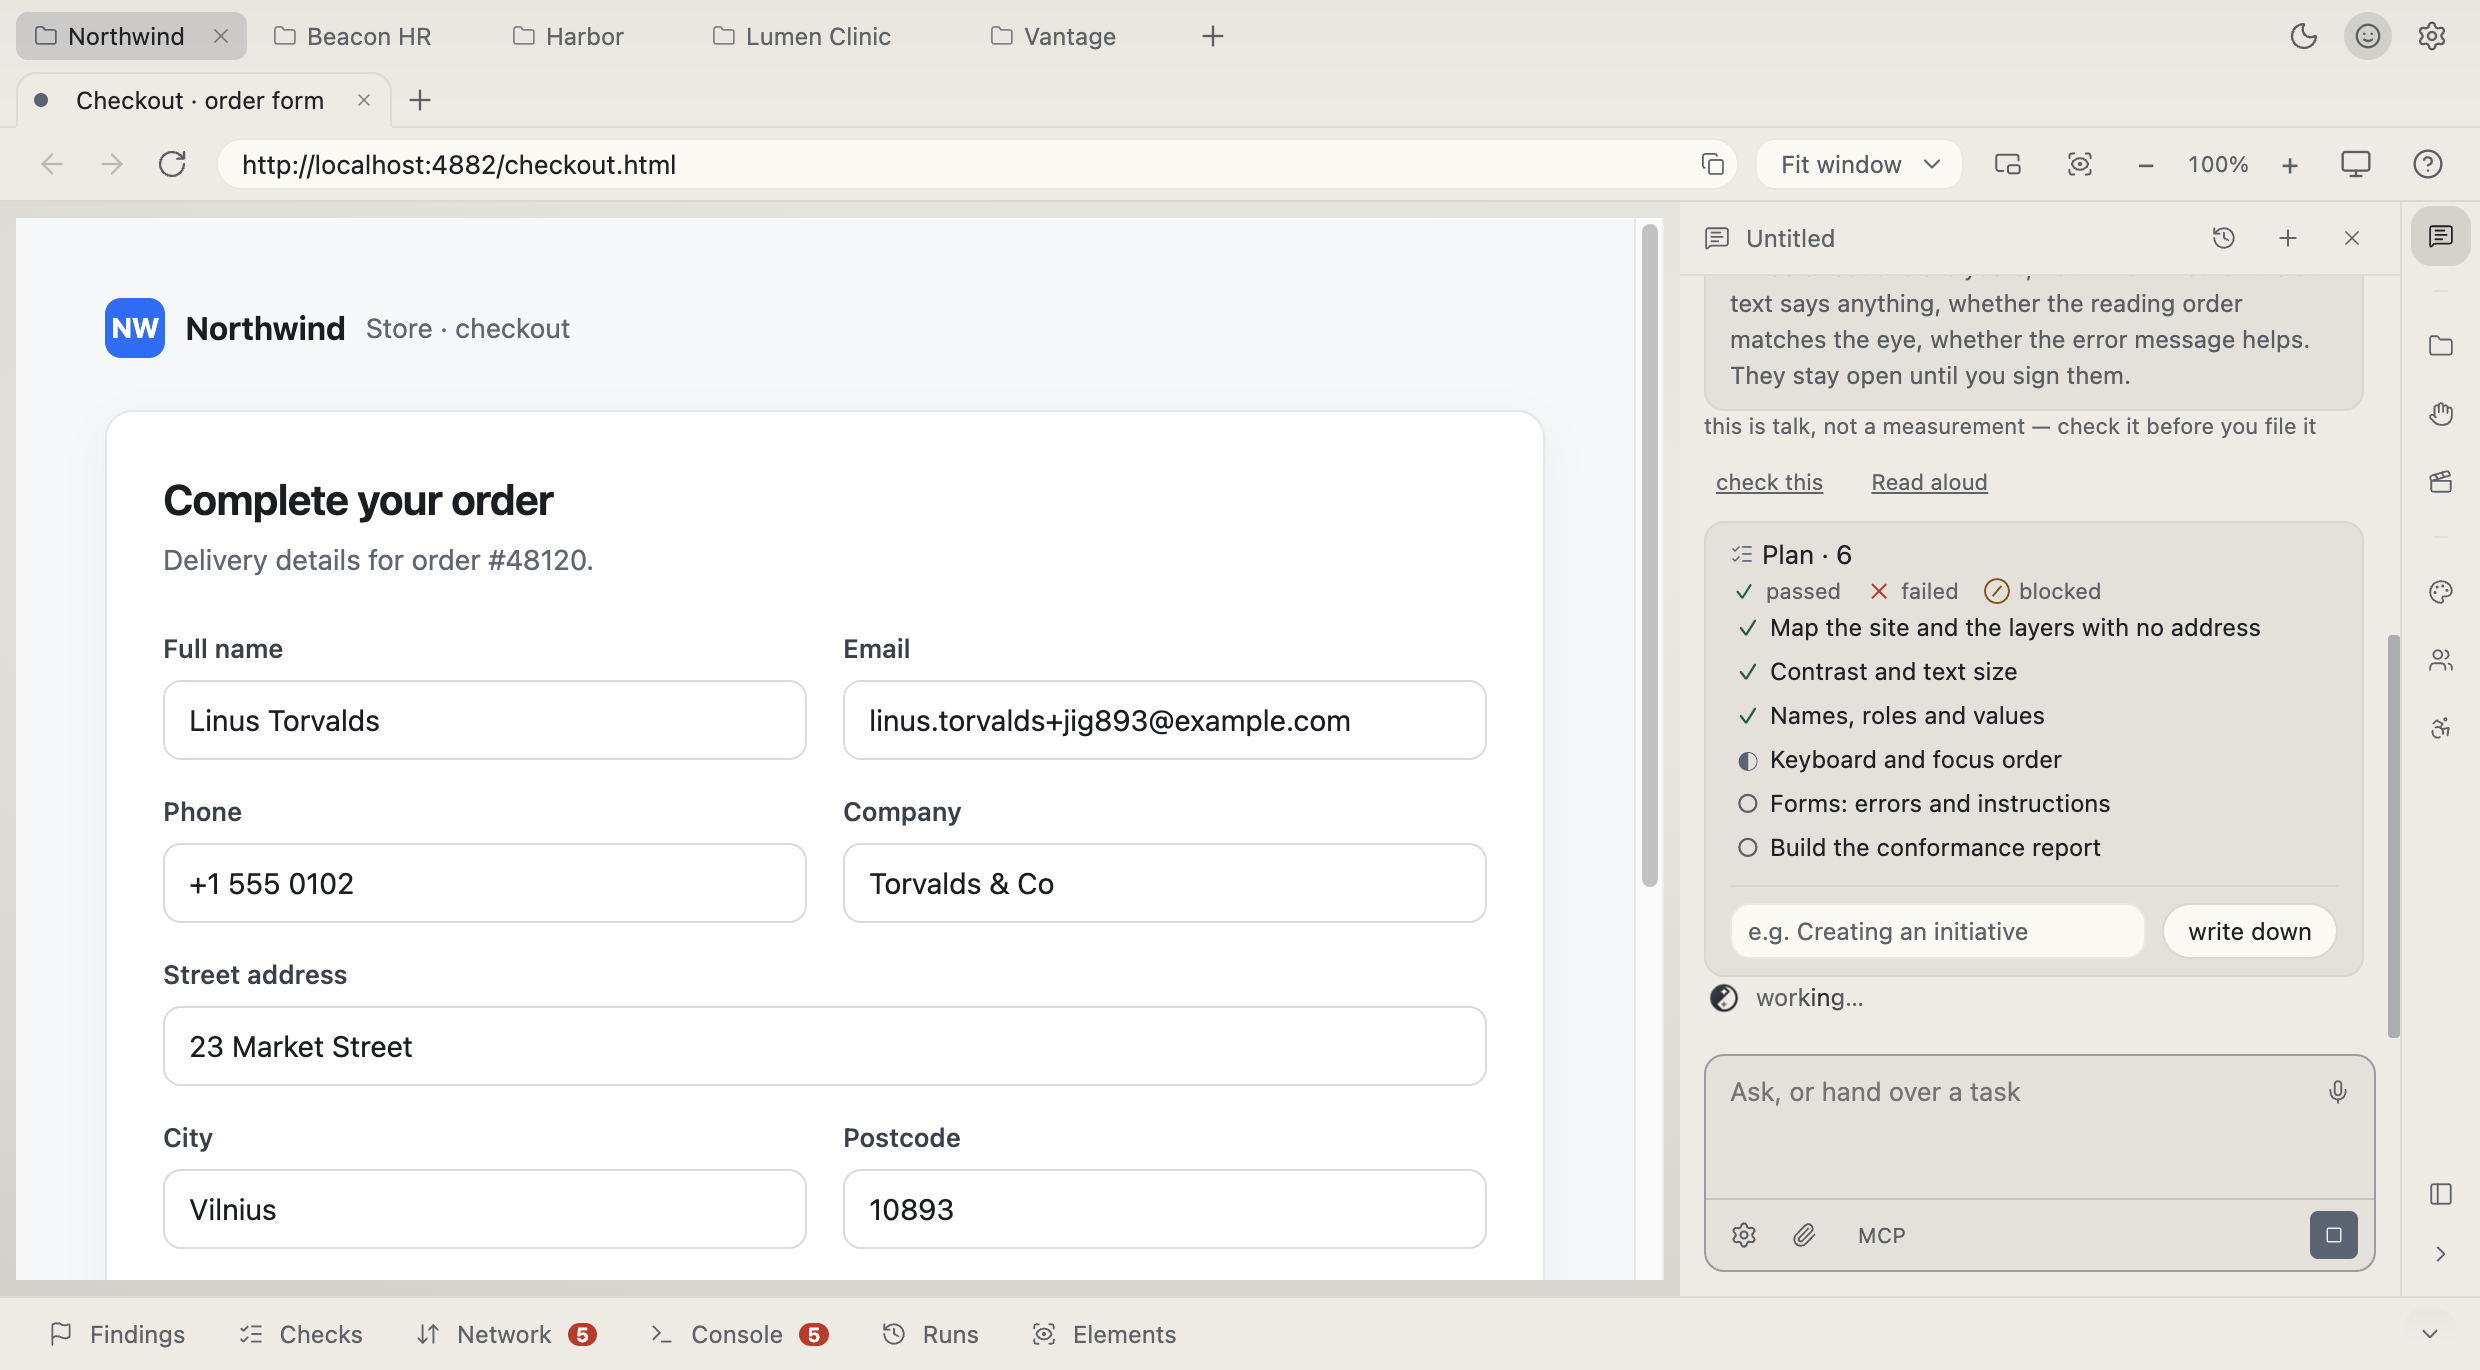Click the microphone icon in chat input
2480x1370 pixels.
(2337, 1092)
